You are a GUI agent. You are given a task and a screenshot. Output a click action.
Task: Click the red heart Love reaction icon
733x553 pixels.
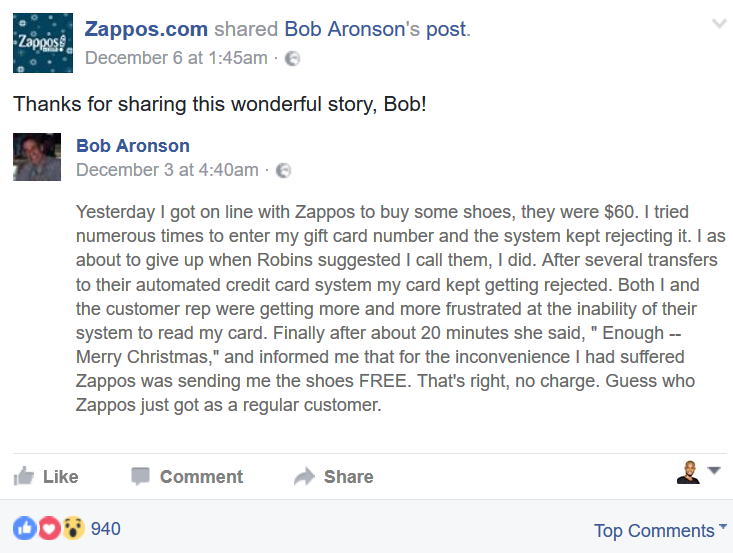point(49,528)
